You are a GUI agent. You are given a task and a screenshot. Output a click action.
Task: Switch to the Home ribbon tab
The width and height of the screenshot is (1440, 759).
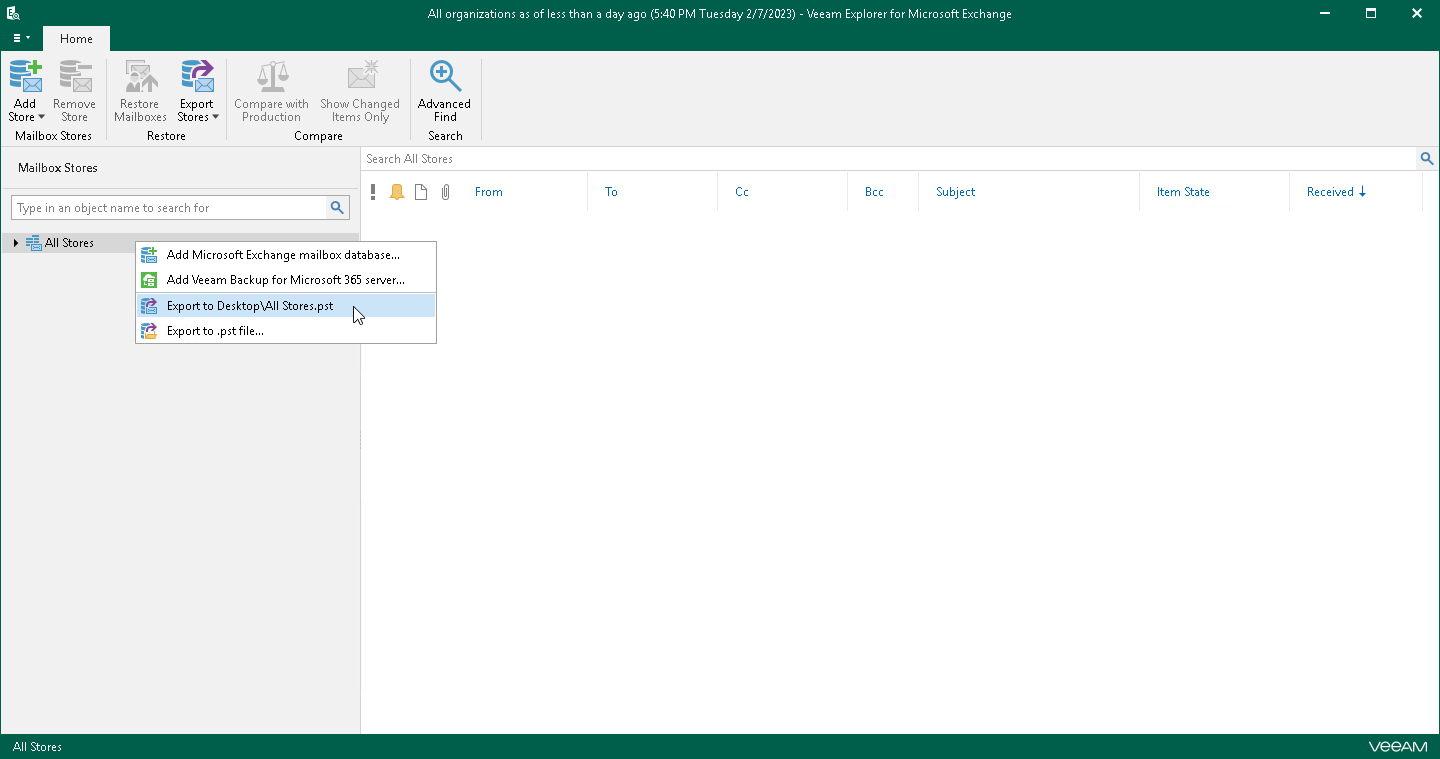76,38
